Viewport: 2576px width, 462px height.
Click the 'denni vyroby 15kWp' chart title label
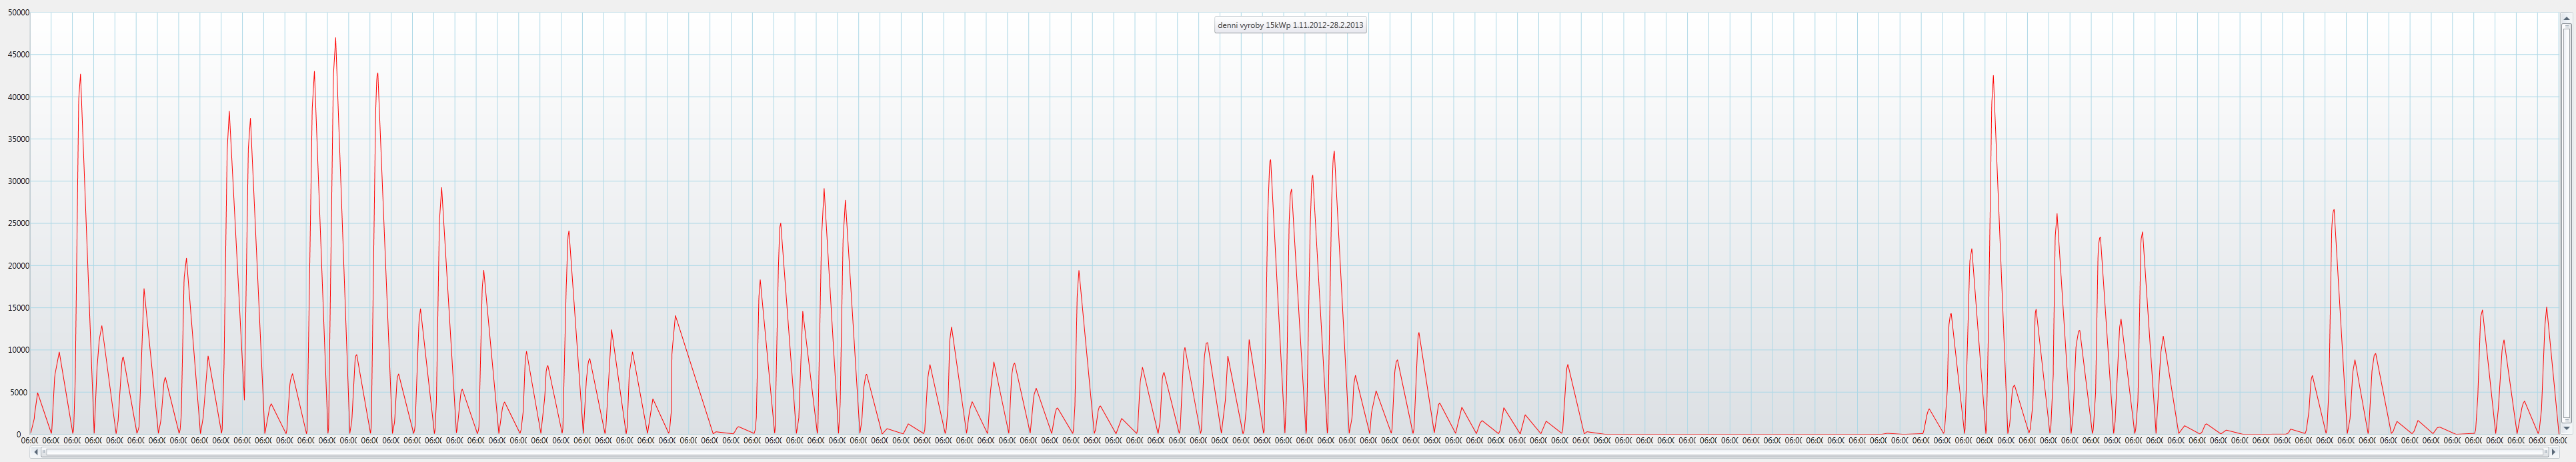1290,25
